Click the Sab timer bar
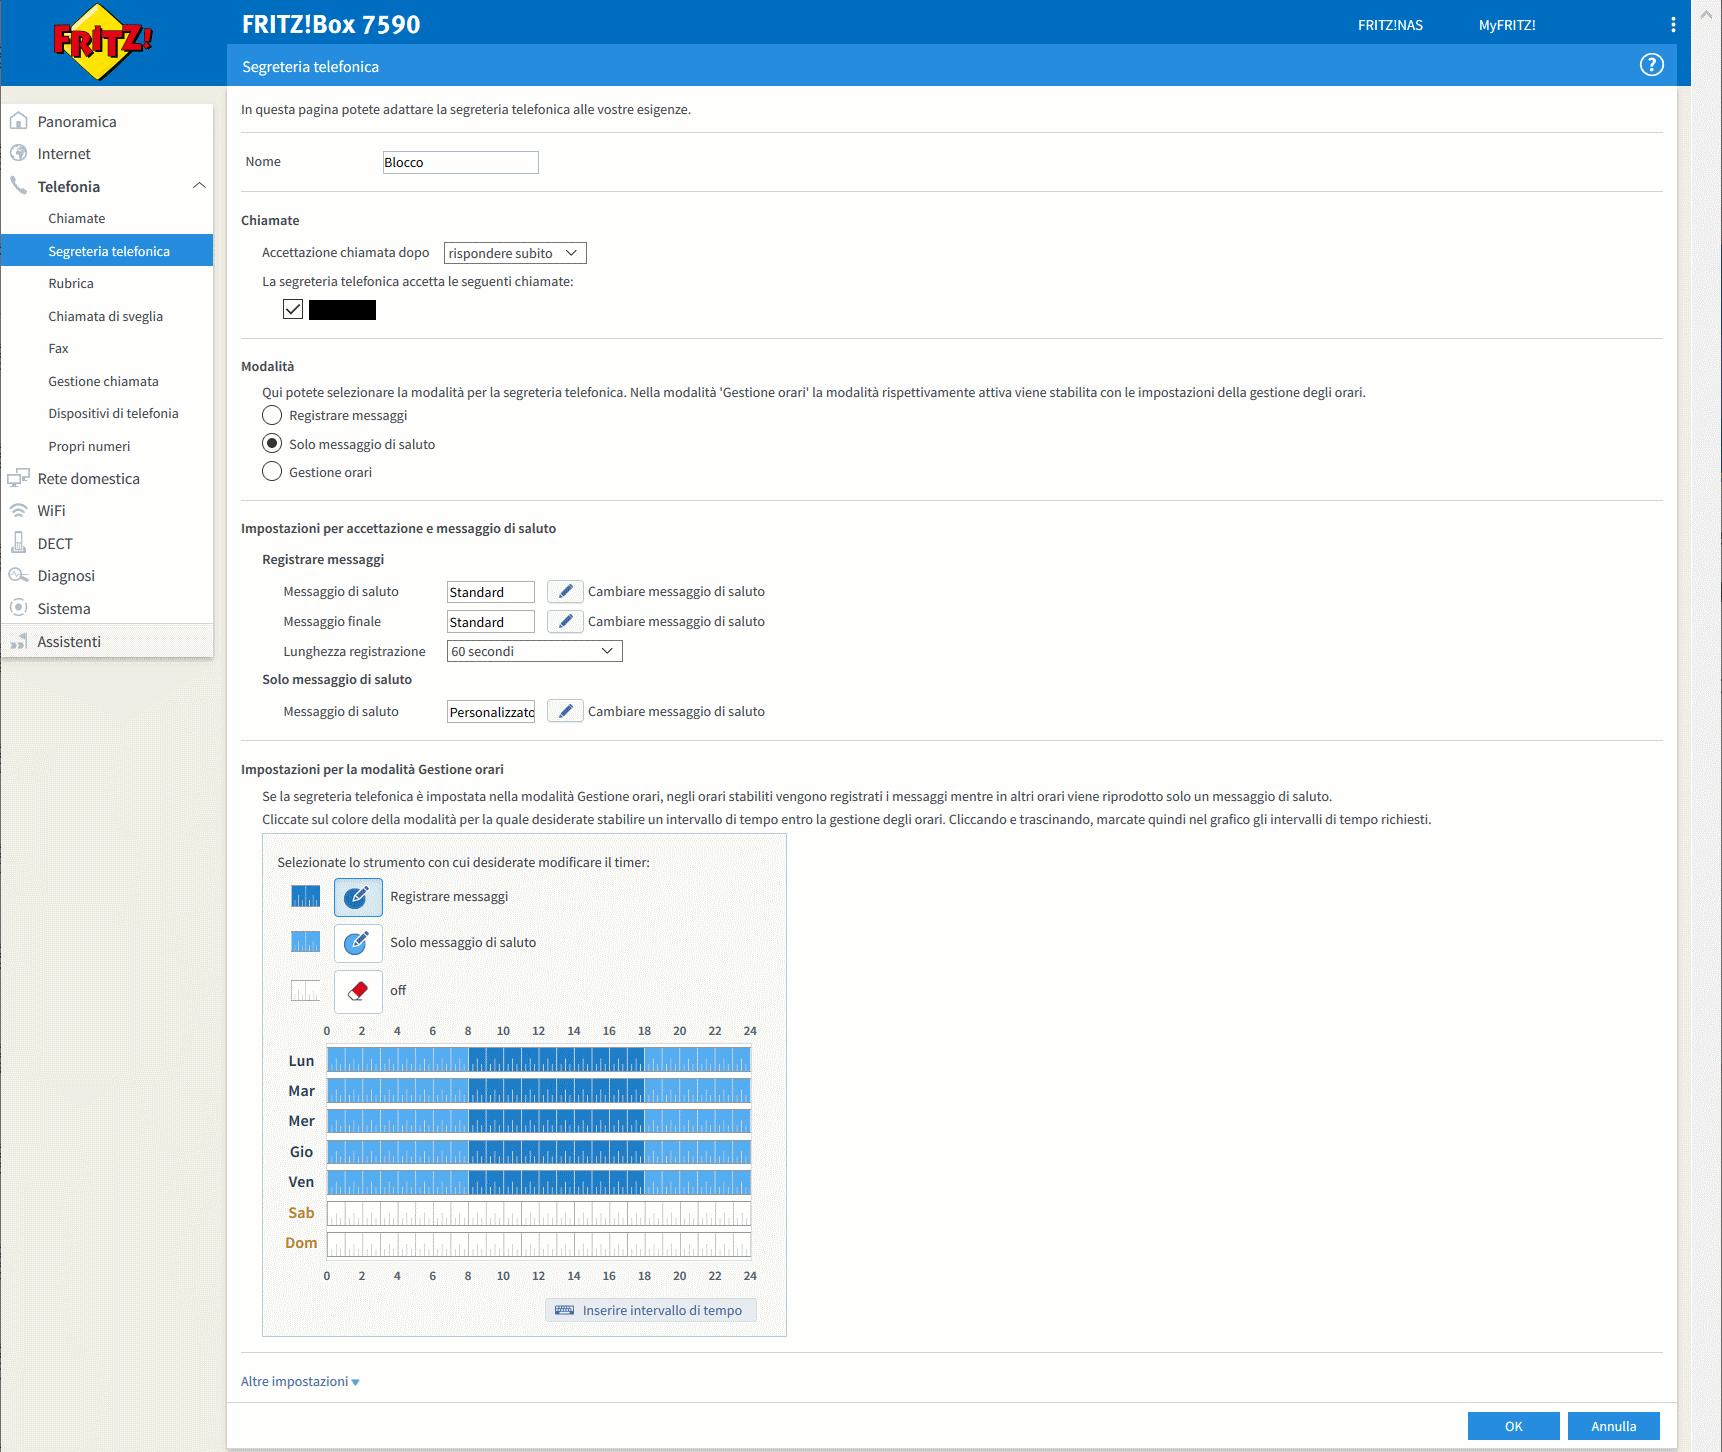Screen dimensions: 1722x1452 [x=539, y=1213]
